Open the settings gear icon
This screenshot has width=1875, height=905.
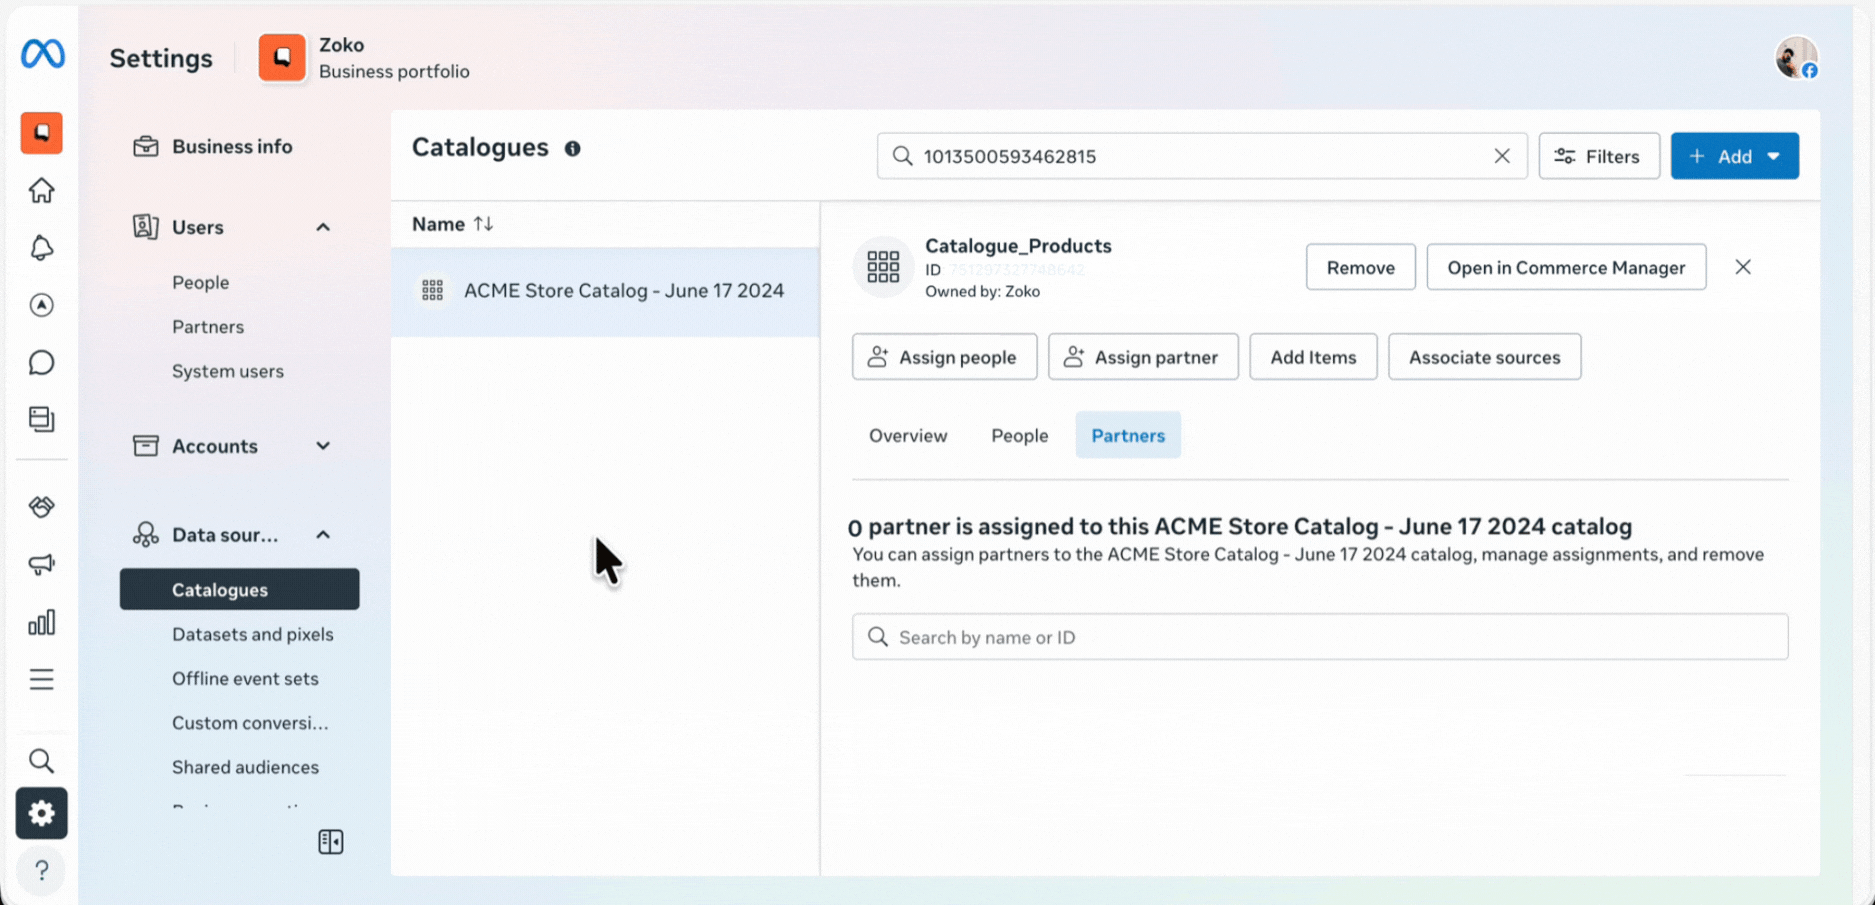click(42, 813)
